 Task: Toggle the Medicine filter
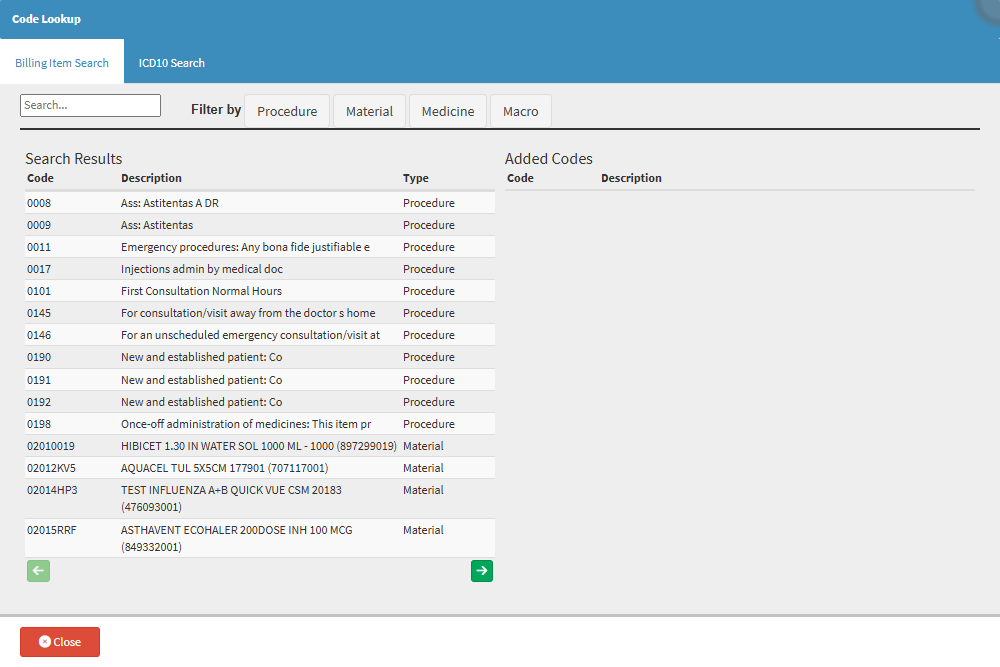[448, 111]
